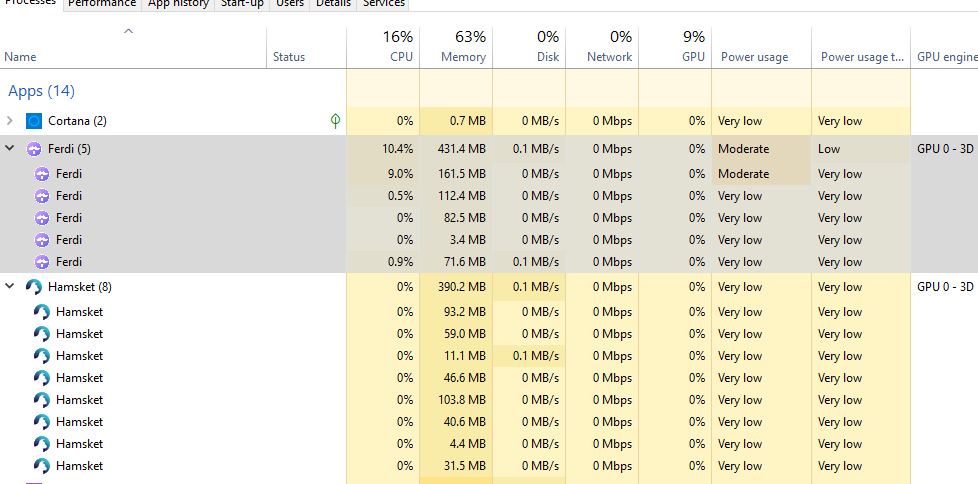Sort by the 0% Disk column header
The width and height of the screenshot is (978, 484).
(x=529, y=47)
